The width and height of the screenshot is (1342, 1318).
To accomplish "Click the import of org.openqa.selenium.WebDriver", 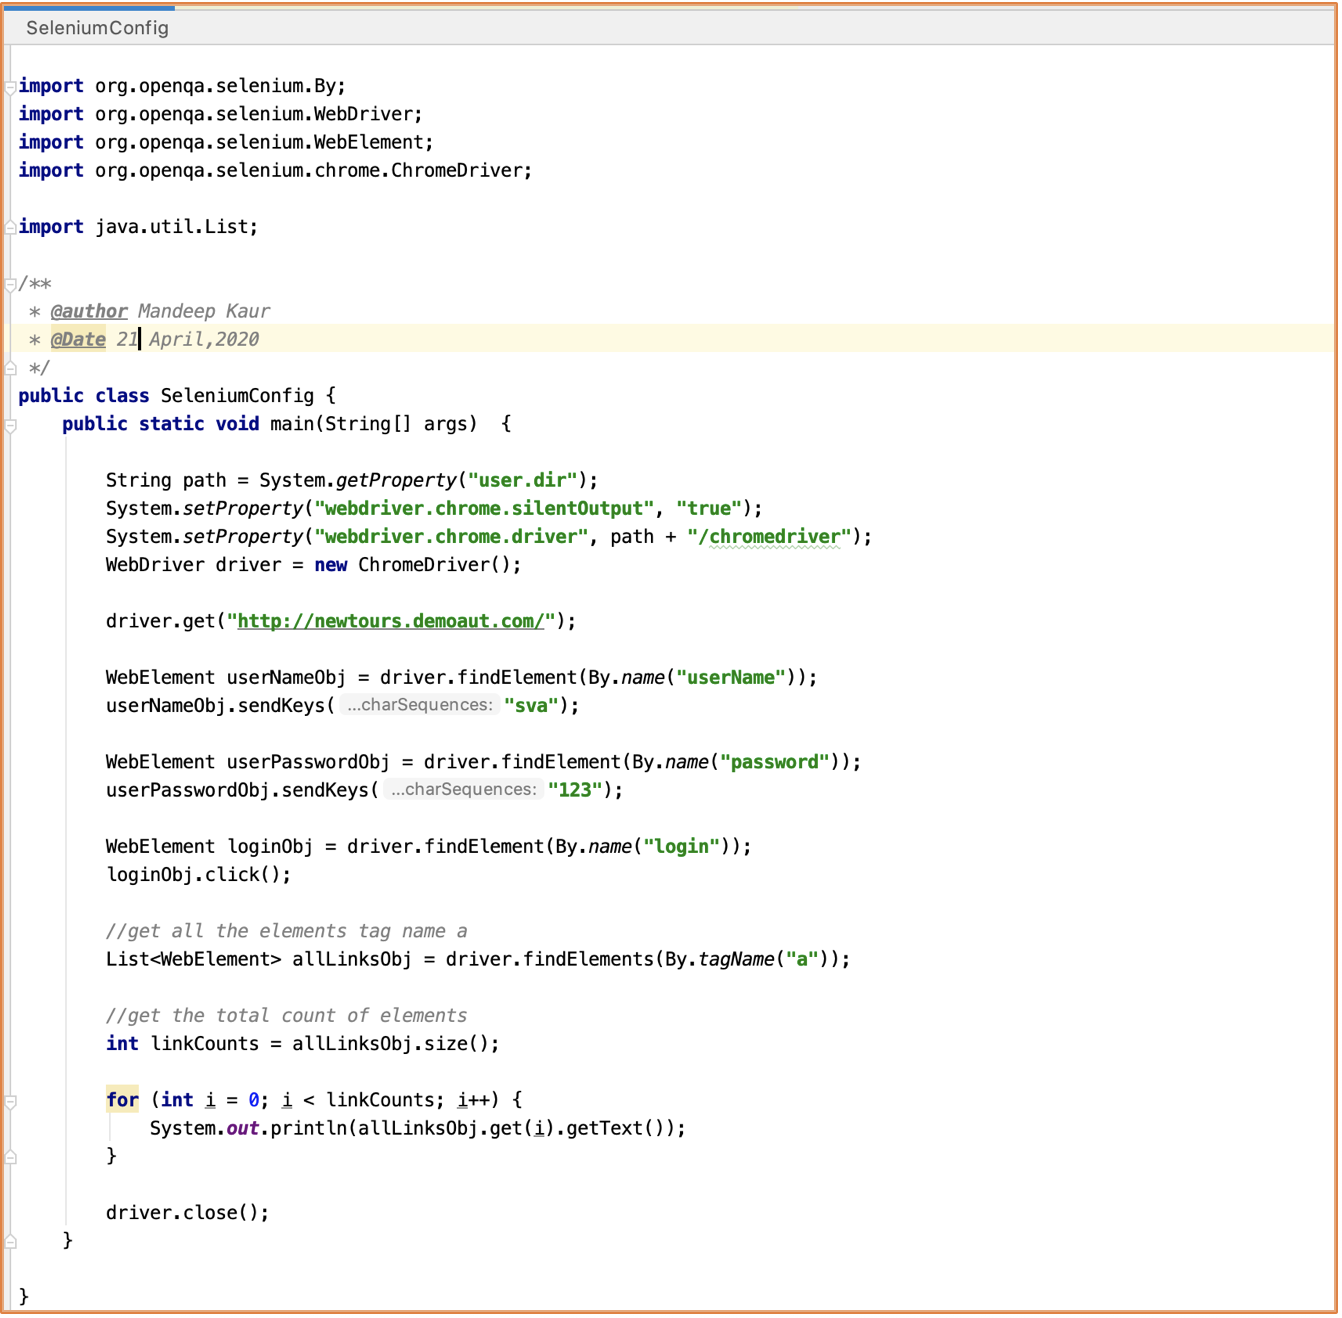I will (220, 114).
